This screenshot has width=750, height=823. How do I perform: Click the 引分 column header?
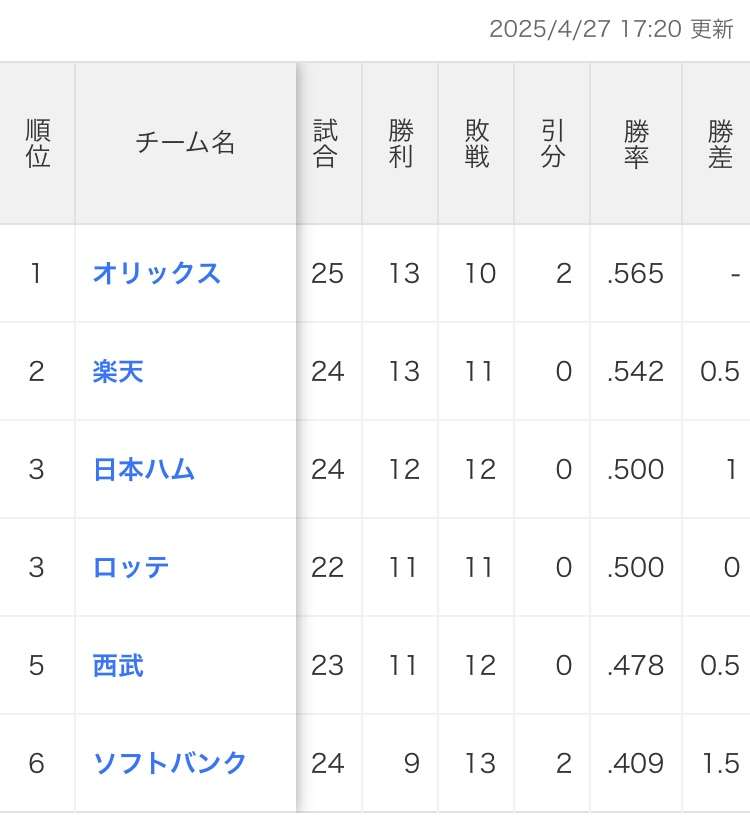click(553, 143)
